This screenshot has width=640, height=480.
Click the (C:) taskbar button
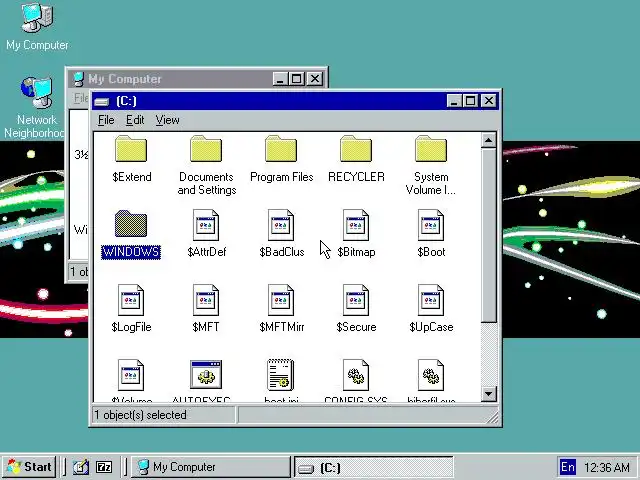(374, 467)
